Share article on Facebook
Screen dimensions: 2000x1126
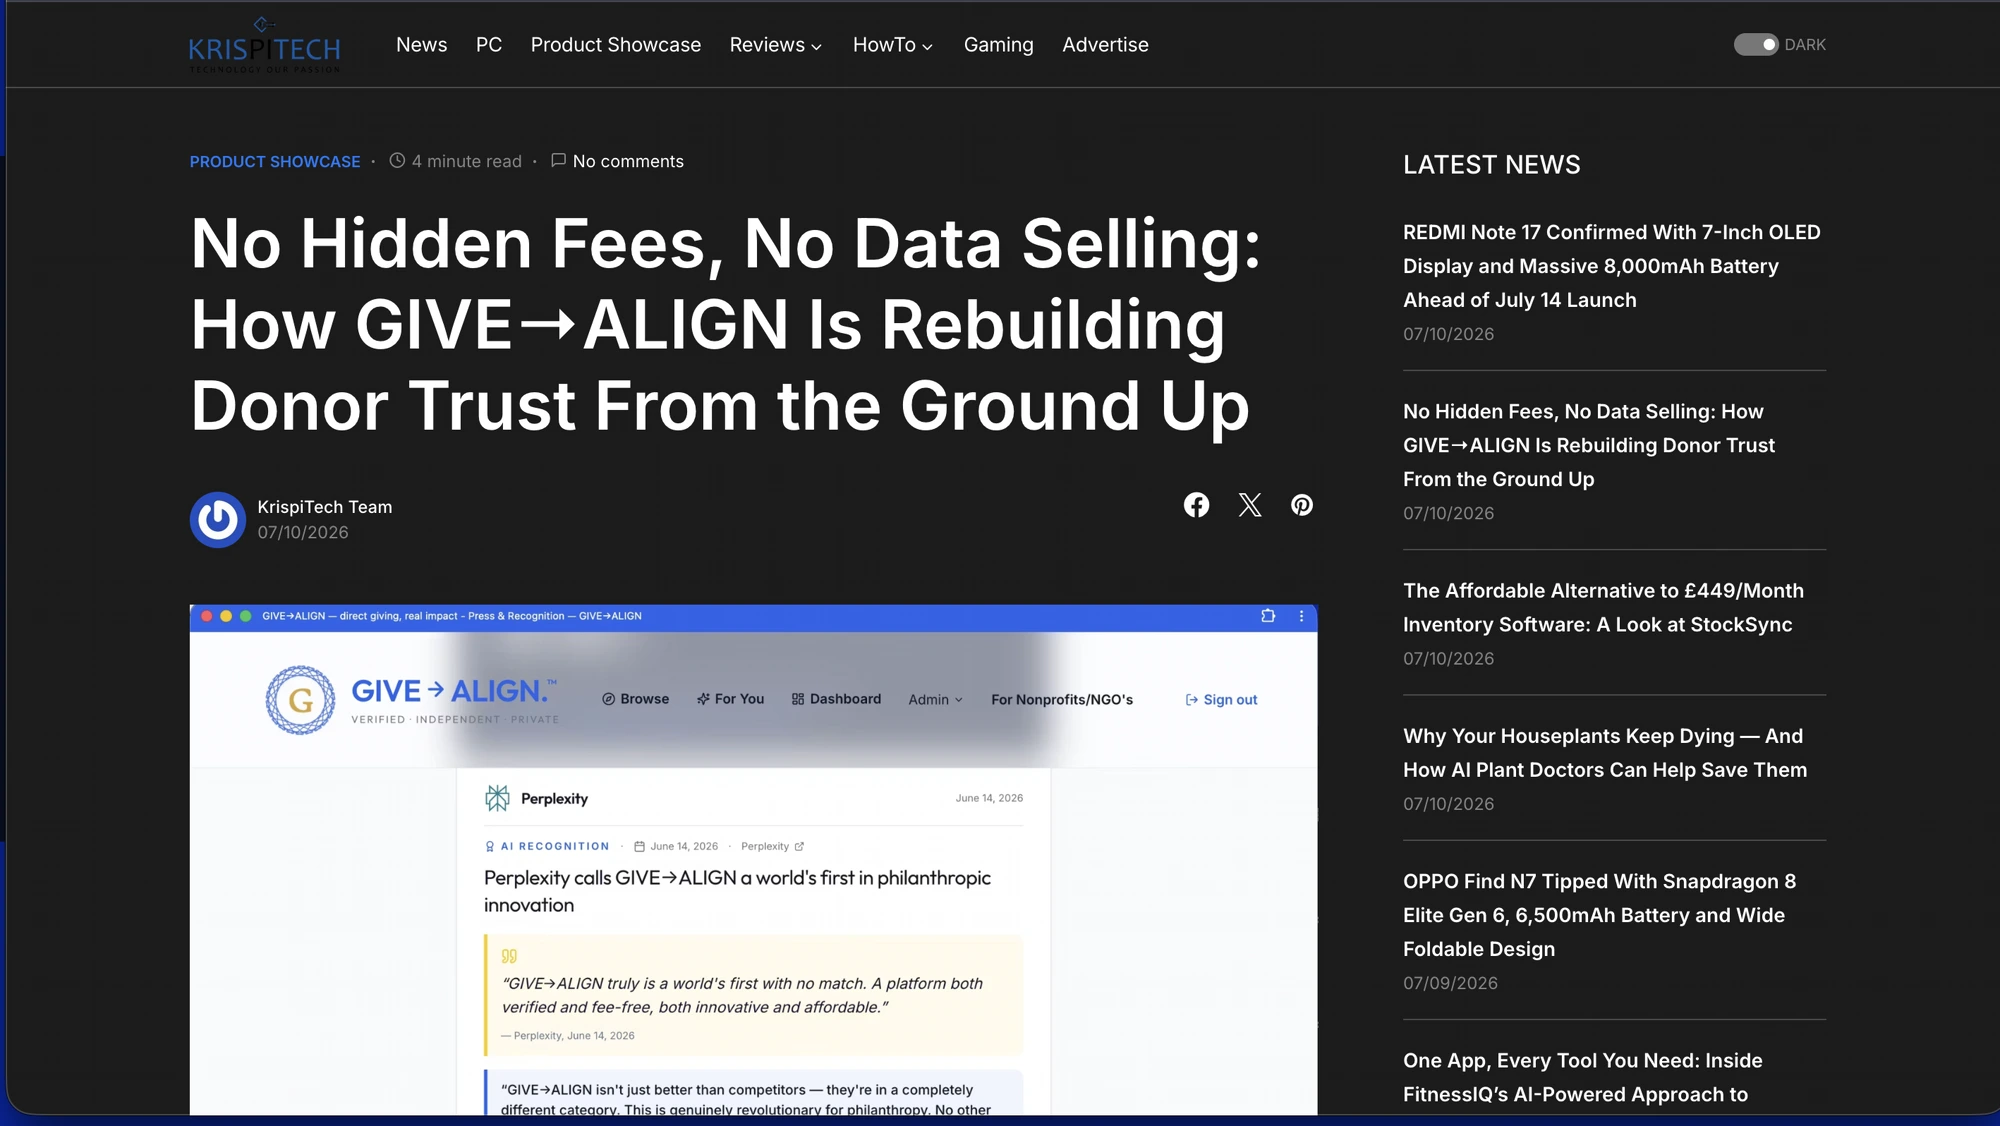point(1196,505)
